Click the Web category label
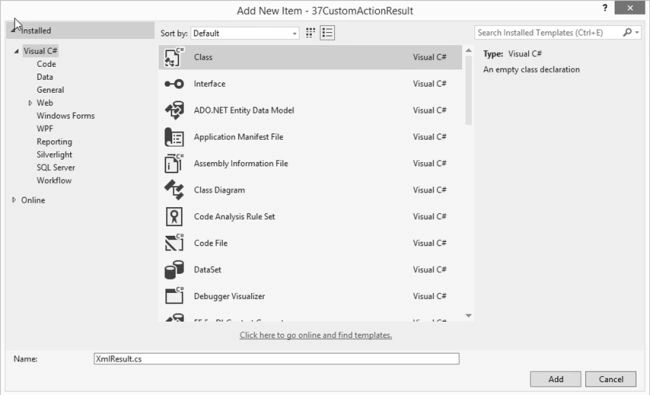This screenshot has height=395, width=650. point(45,103)
